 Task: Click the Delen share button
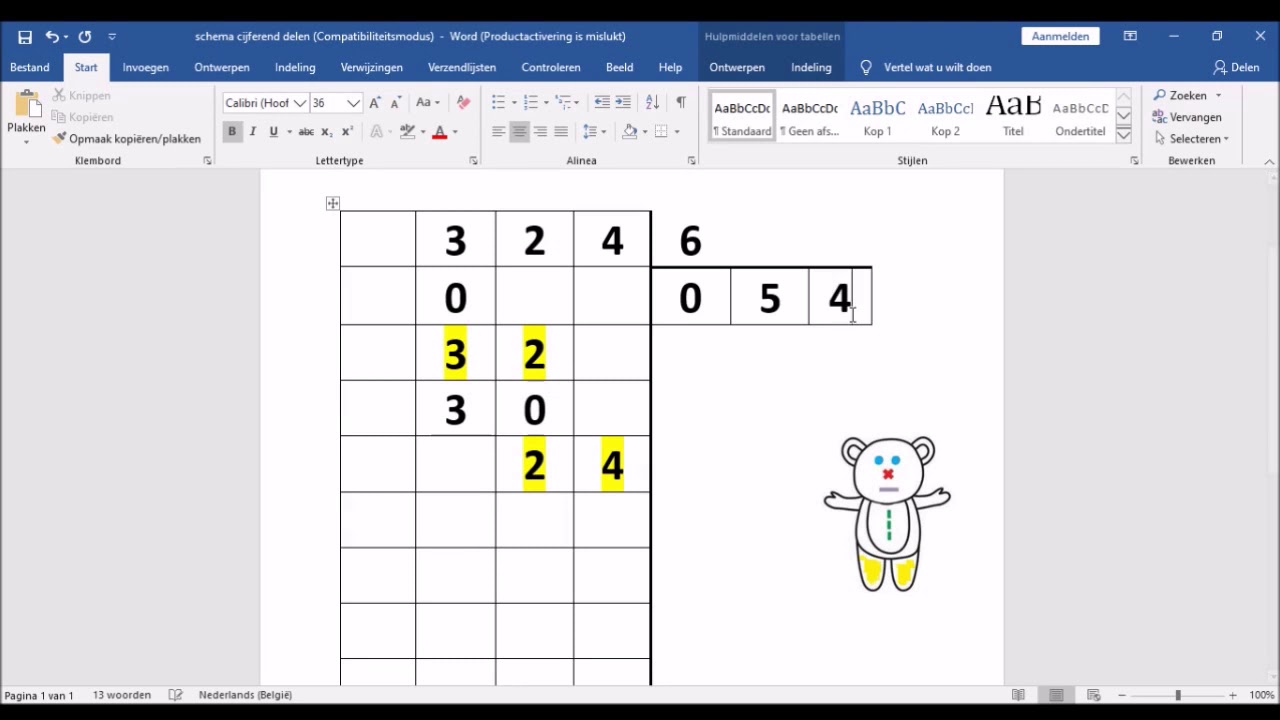(1236, 68)
